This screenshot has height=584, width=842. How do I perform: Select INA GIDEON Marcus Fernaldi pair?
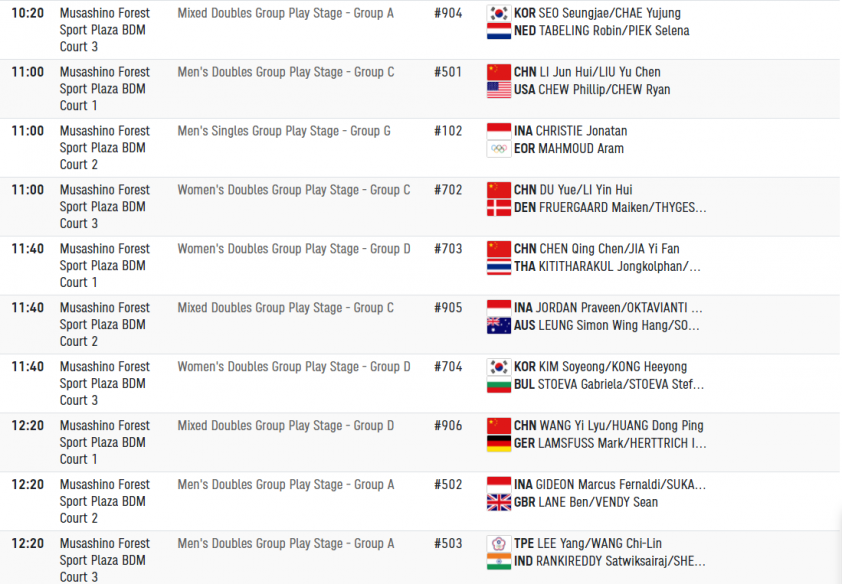pos(609,485)
